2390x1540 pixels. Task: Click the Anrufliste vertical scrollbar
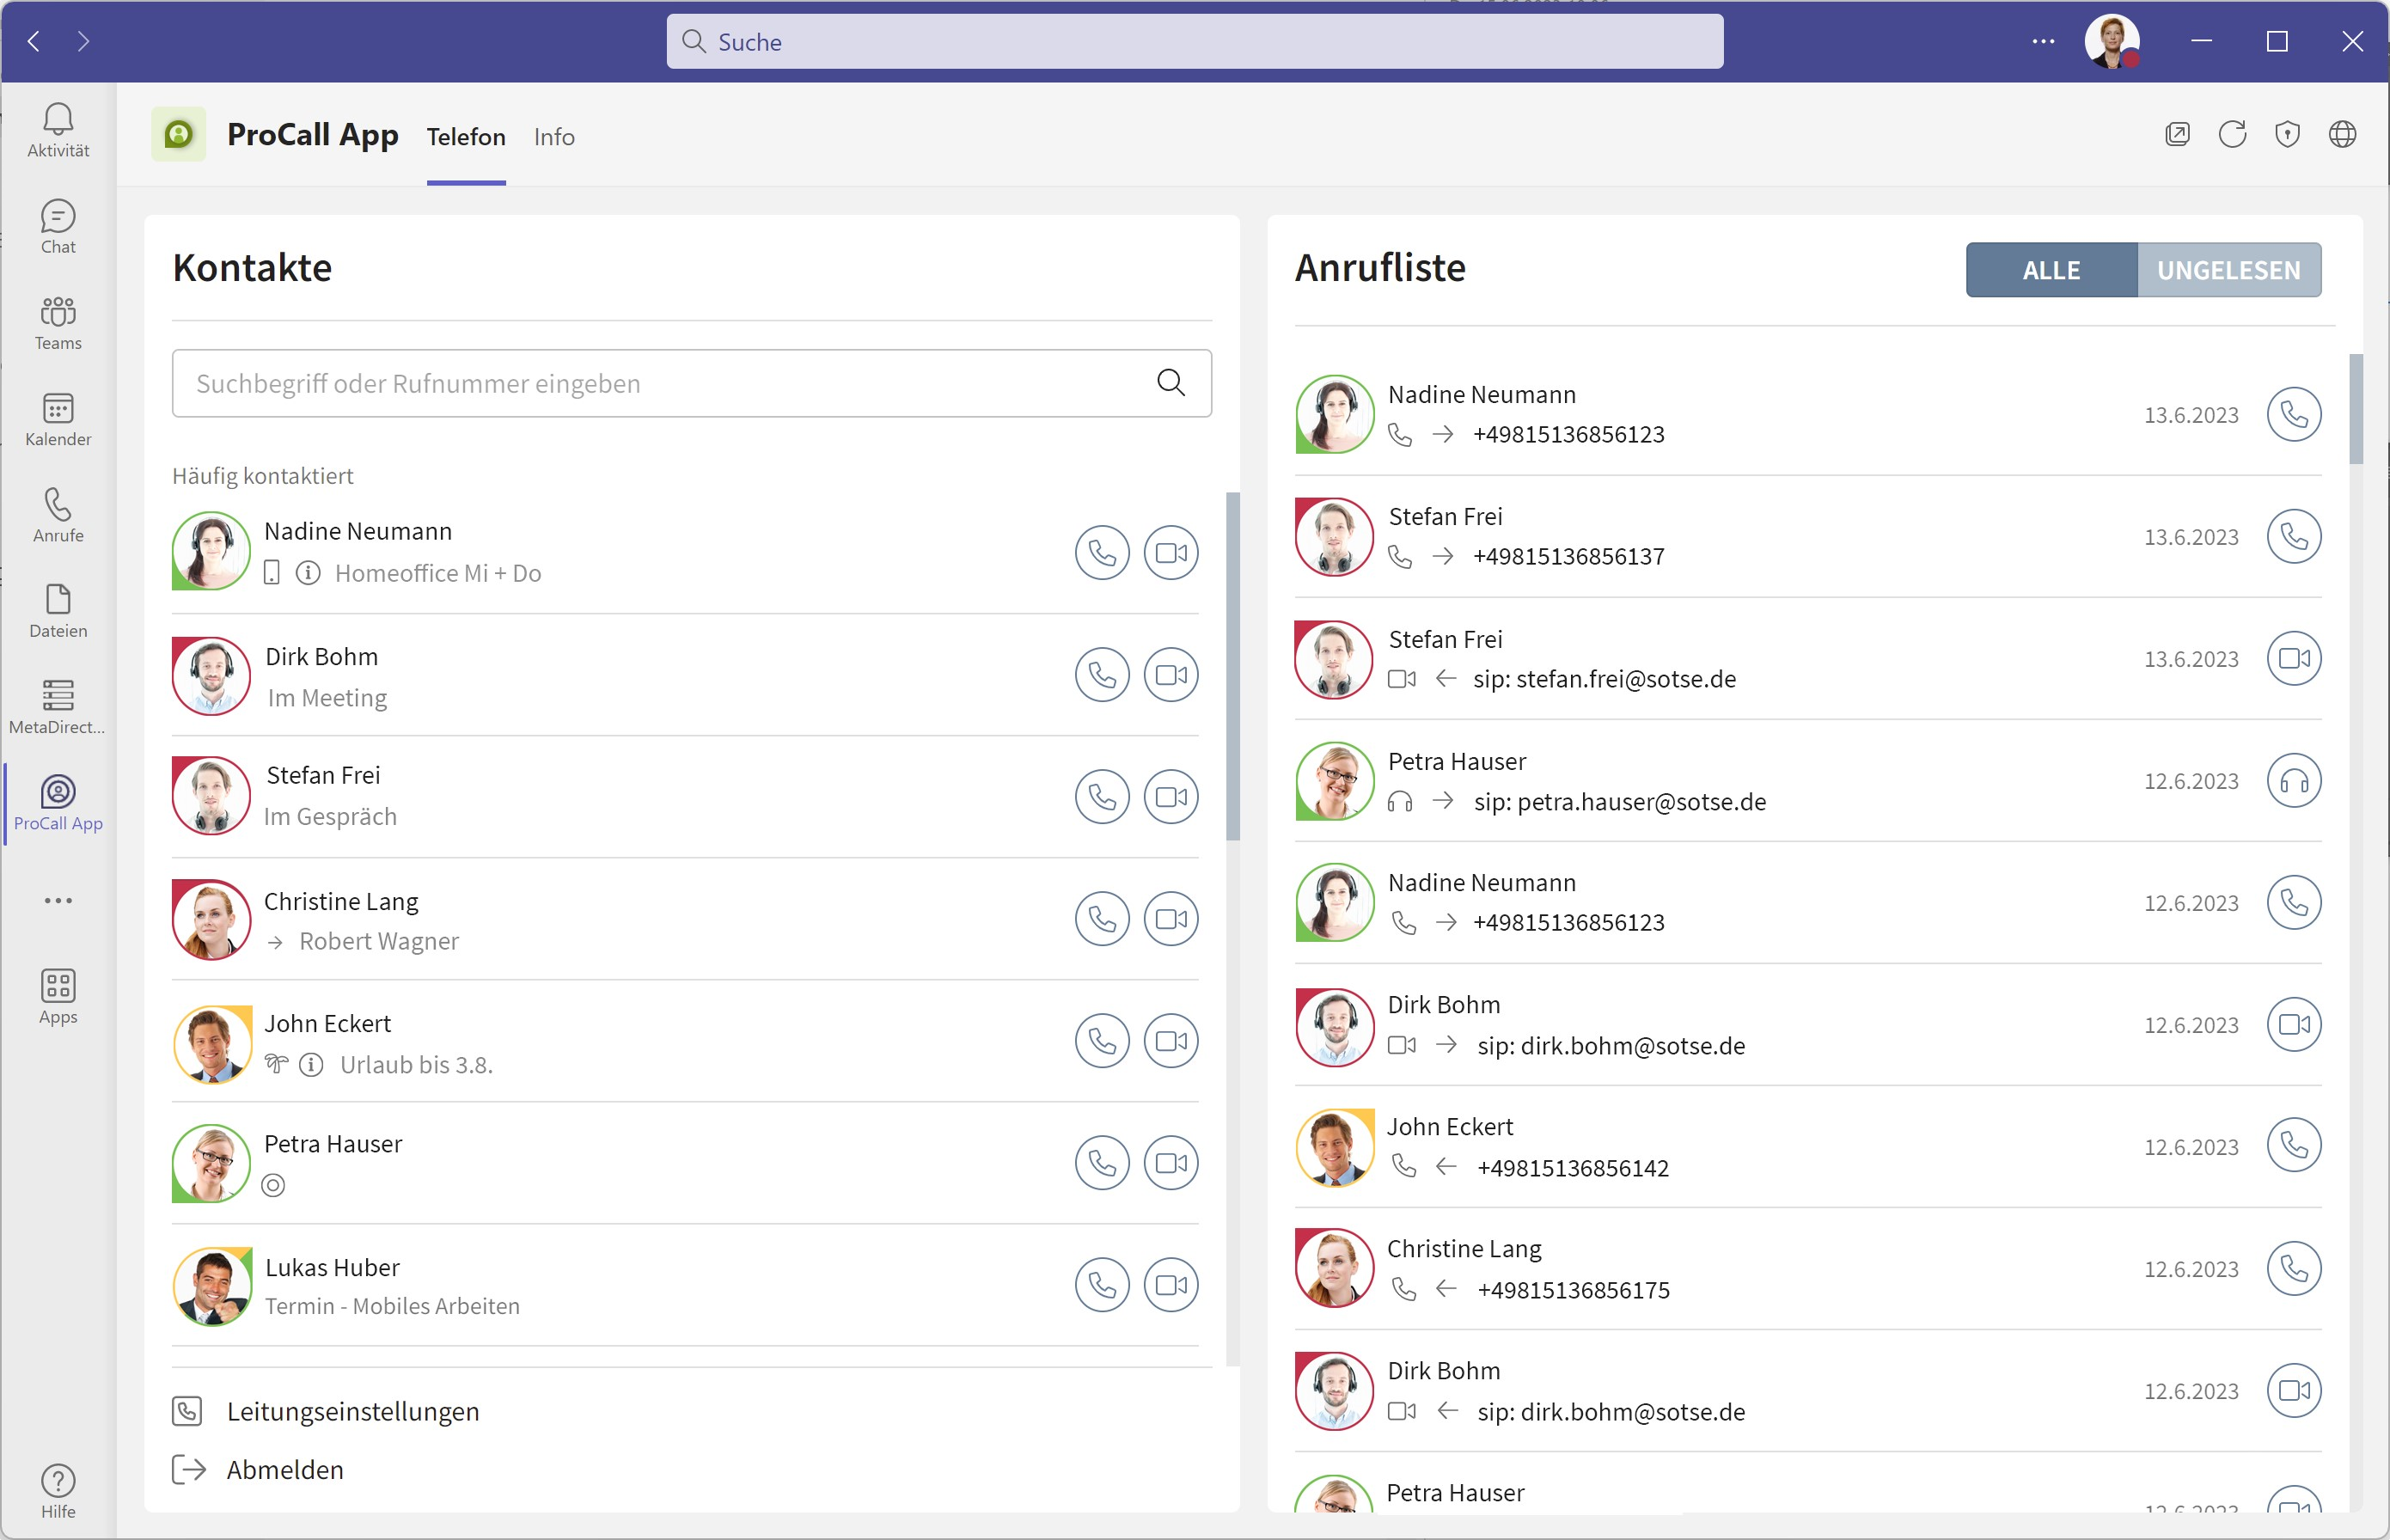coord(2356,410)
